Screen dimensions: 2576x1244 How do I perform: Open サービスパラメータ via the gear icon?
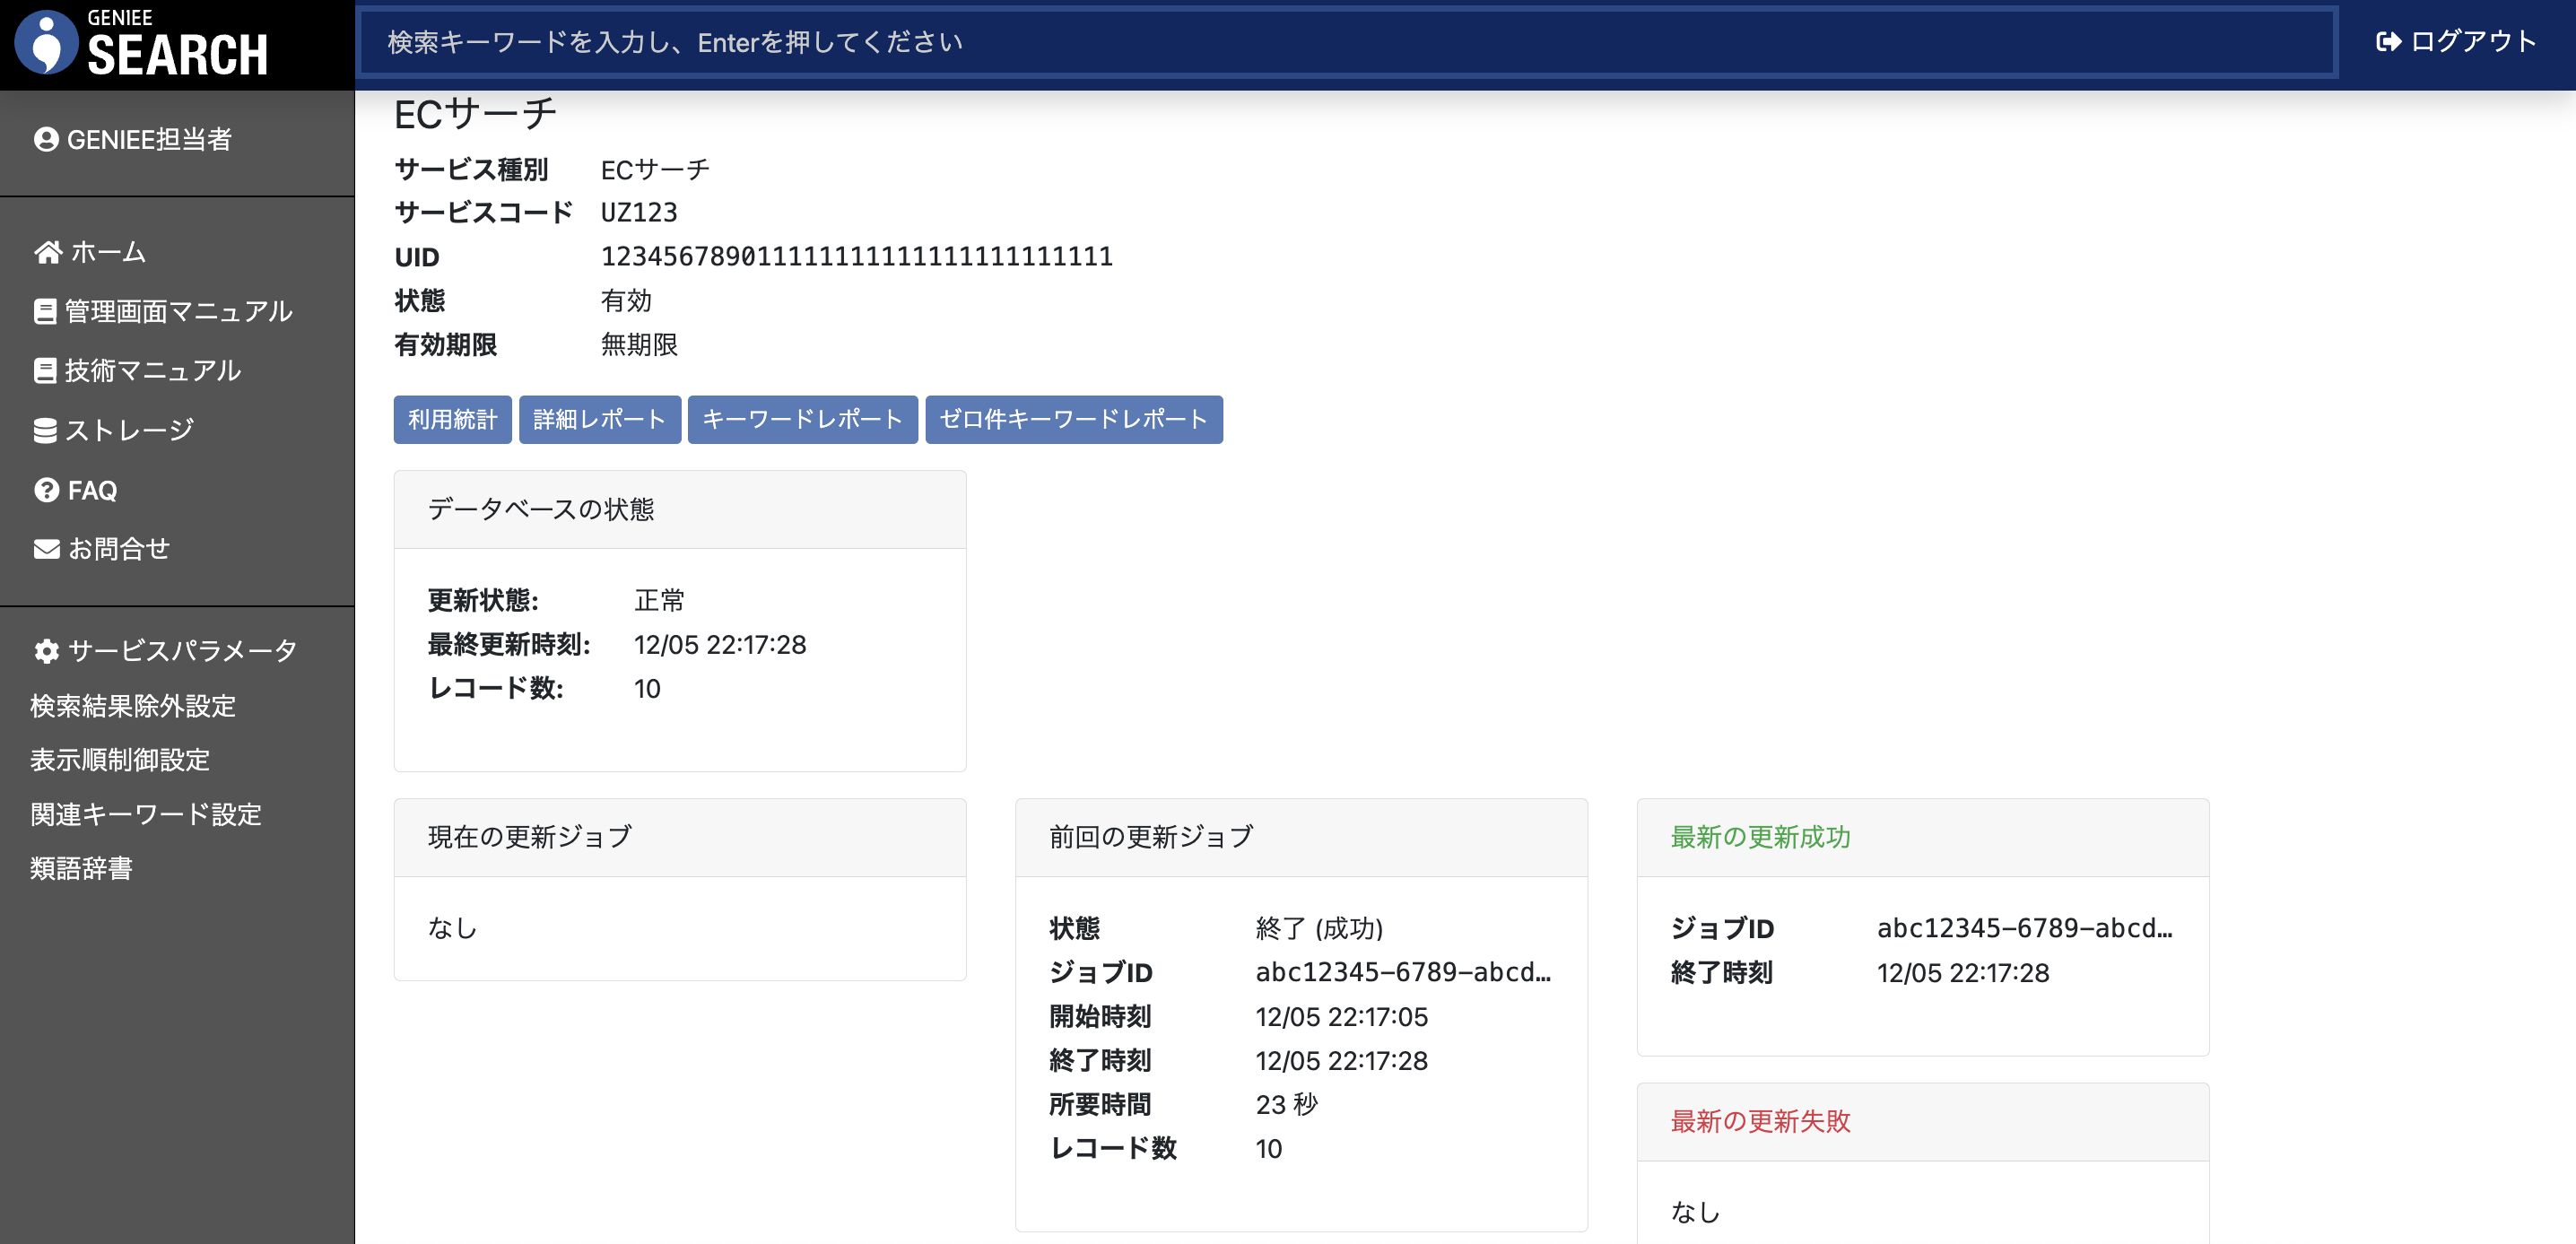[46, 650]
